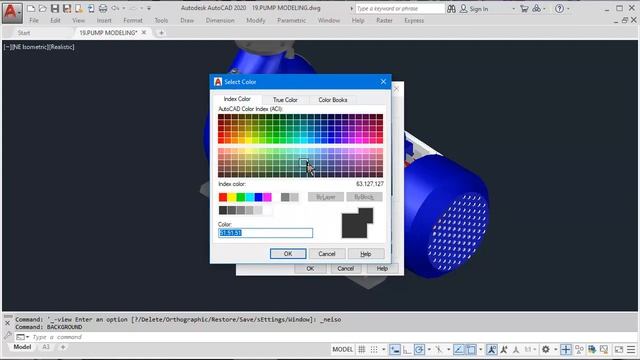Close the command line with X icon
The width and height of the screenshot is (640, 360).
(7, 323)
